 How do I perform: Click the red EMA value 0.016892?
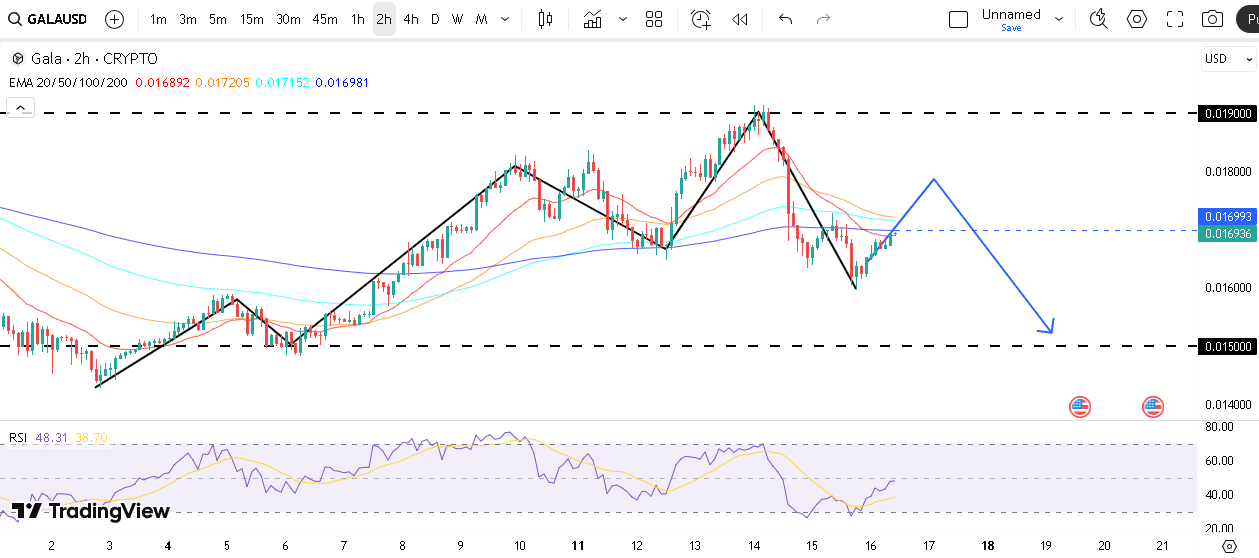click(x=163, y=83)
